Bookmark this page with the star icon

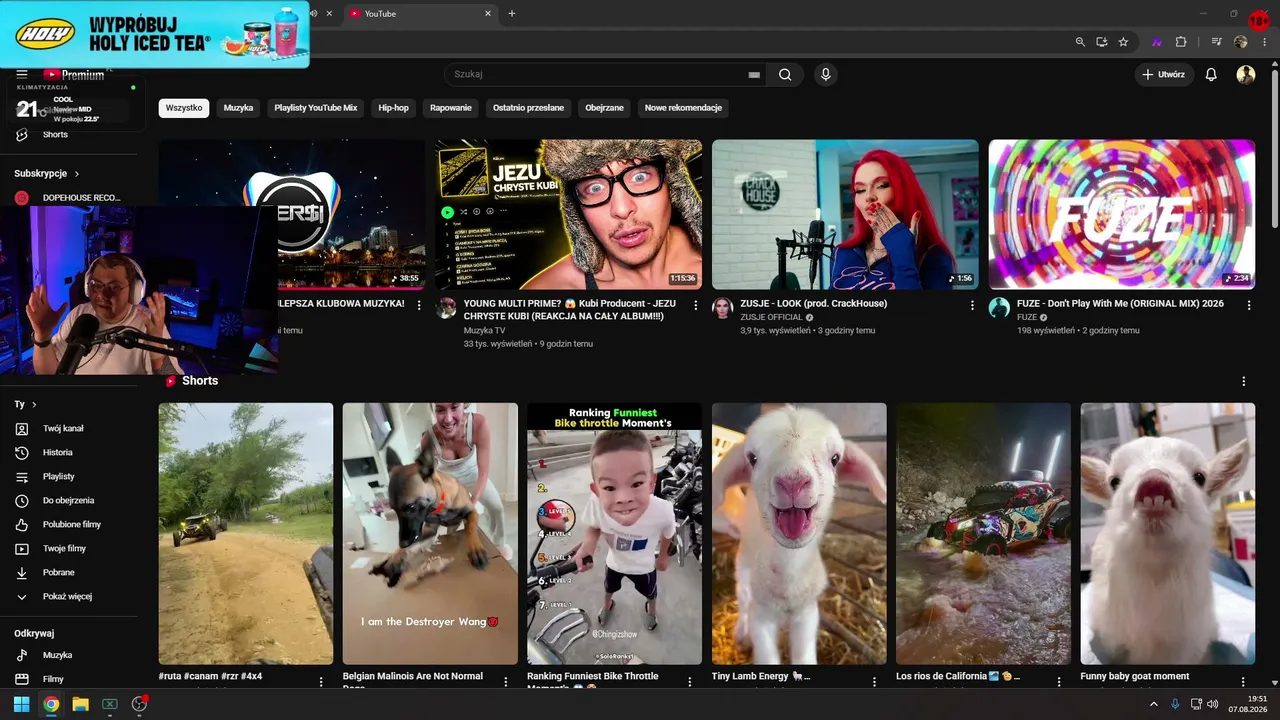tap(1123, 42)
